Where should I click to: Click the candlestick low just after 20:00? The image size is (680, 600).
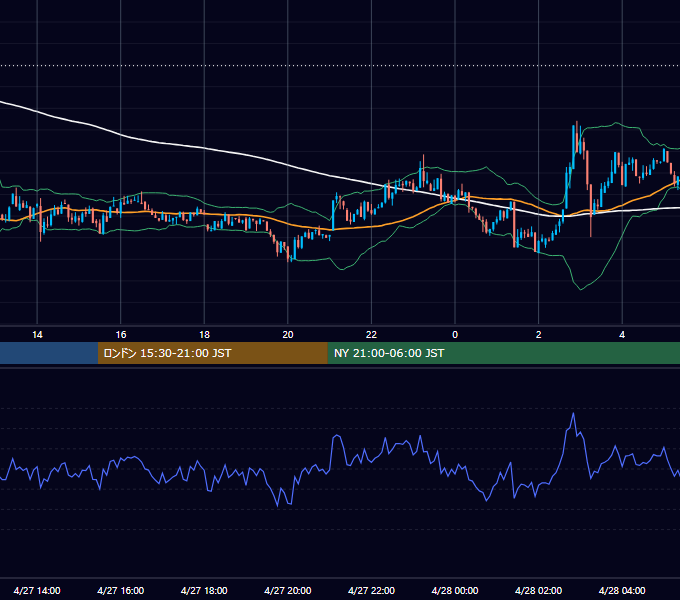291,257
